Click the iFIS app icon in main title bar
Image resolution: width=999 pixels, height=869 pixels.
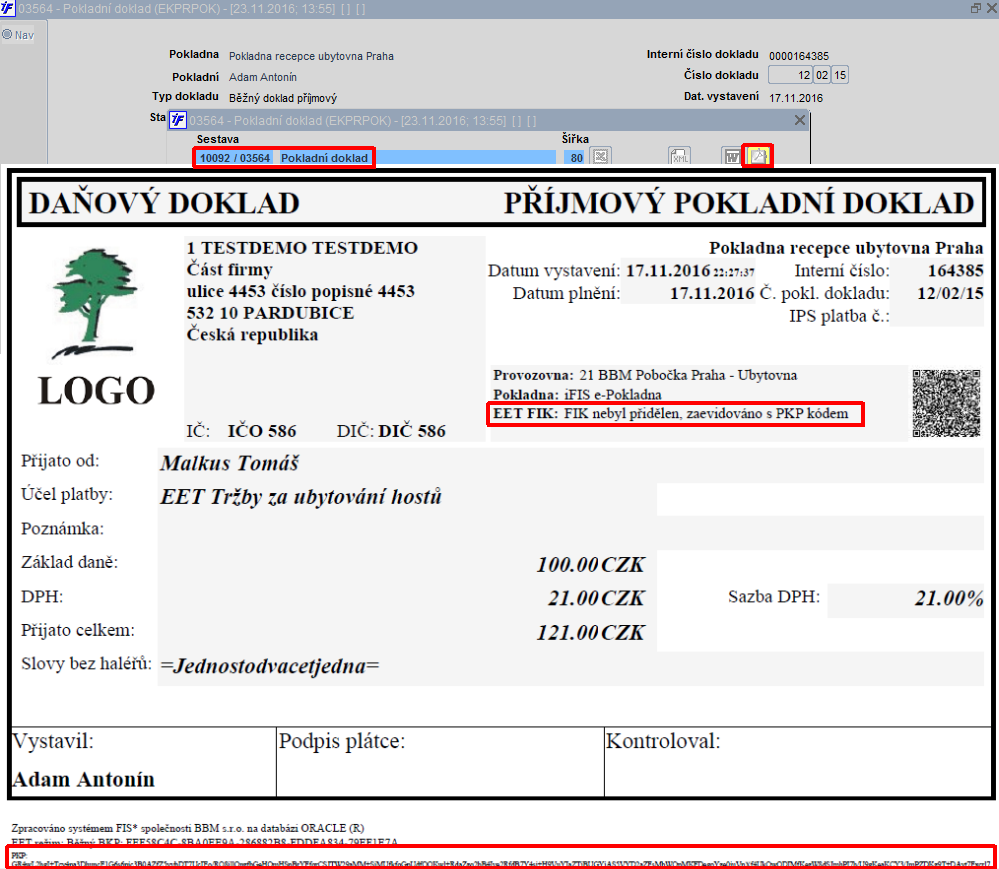pos(7,8)
